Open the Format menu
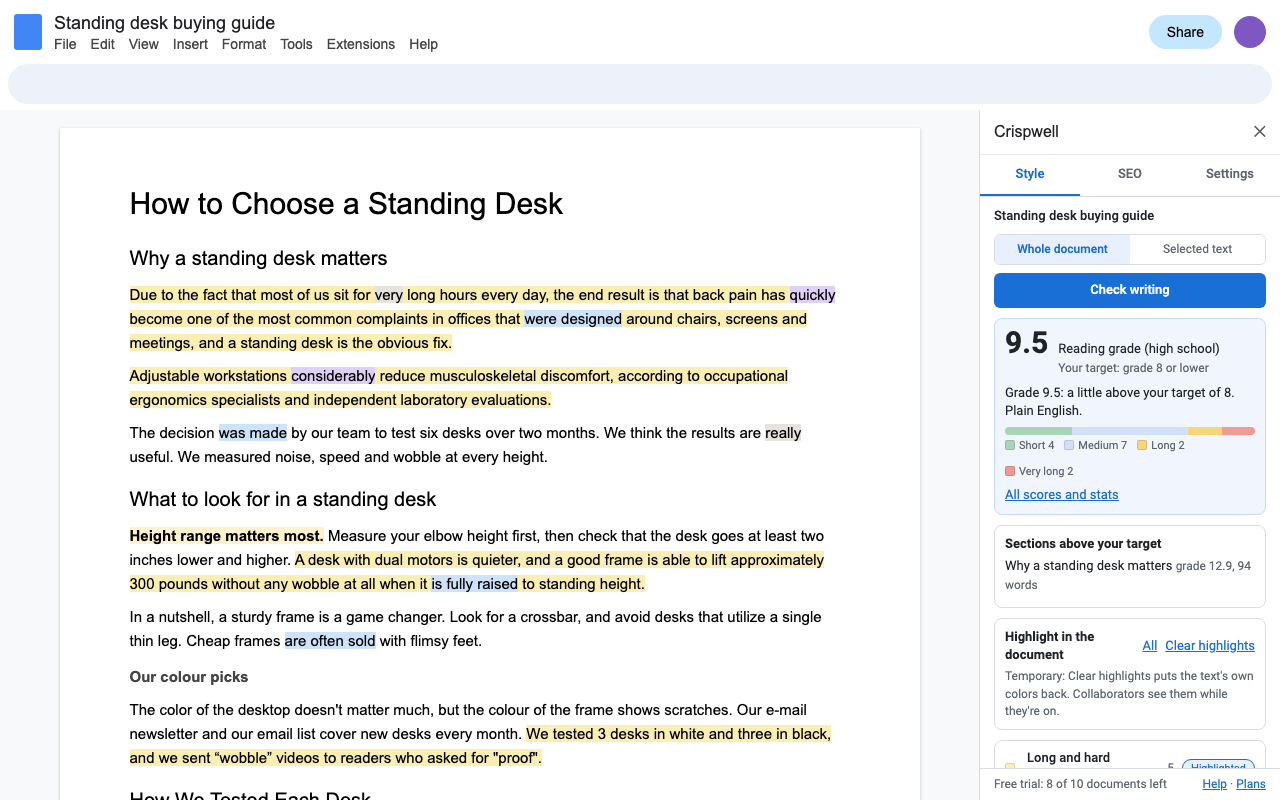 244,44
